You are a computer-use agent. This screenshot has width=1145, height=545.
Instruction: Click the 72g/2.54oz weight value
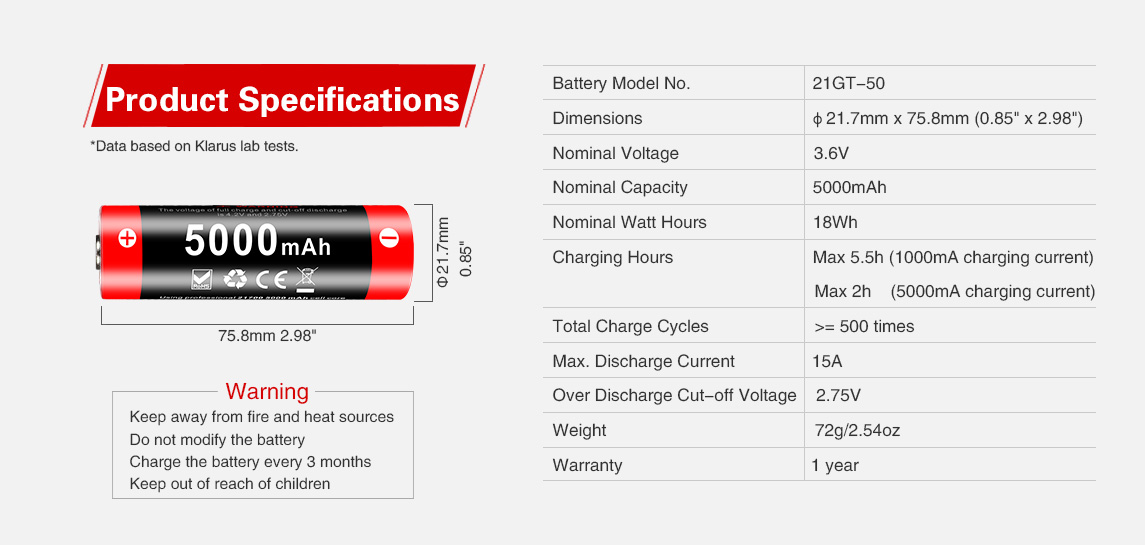pos(858,431)
